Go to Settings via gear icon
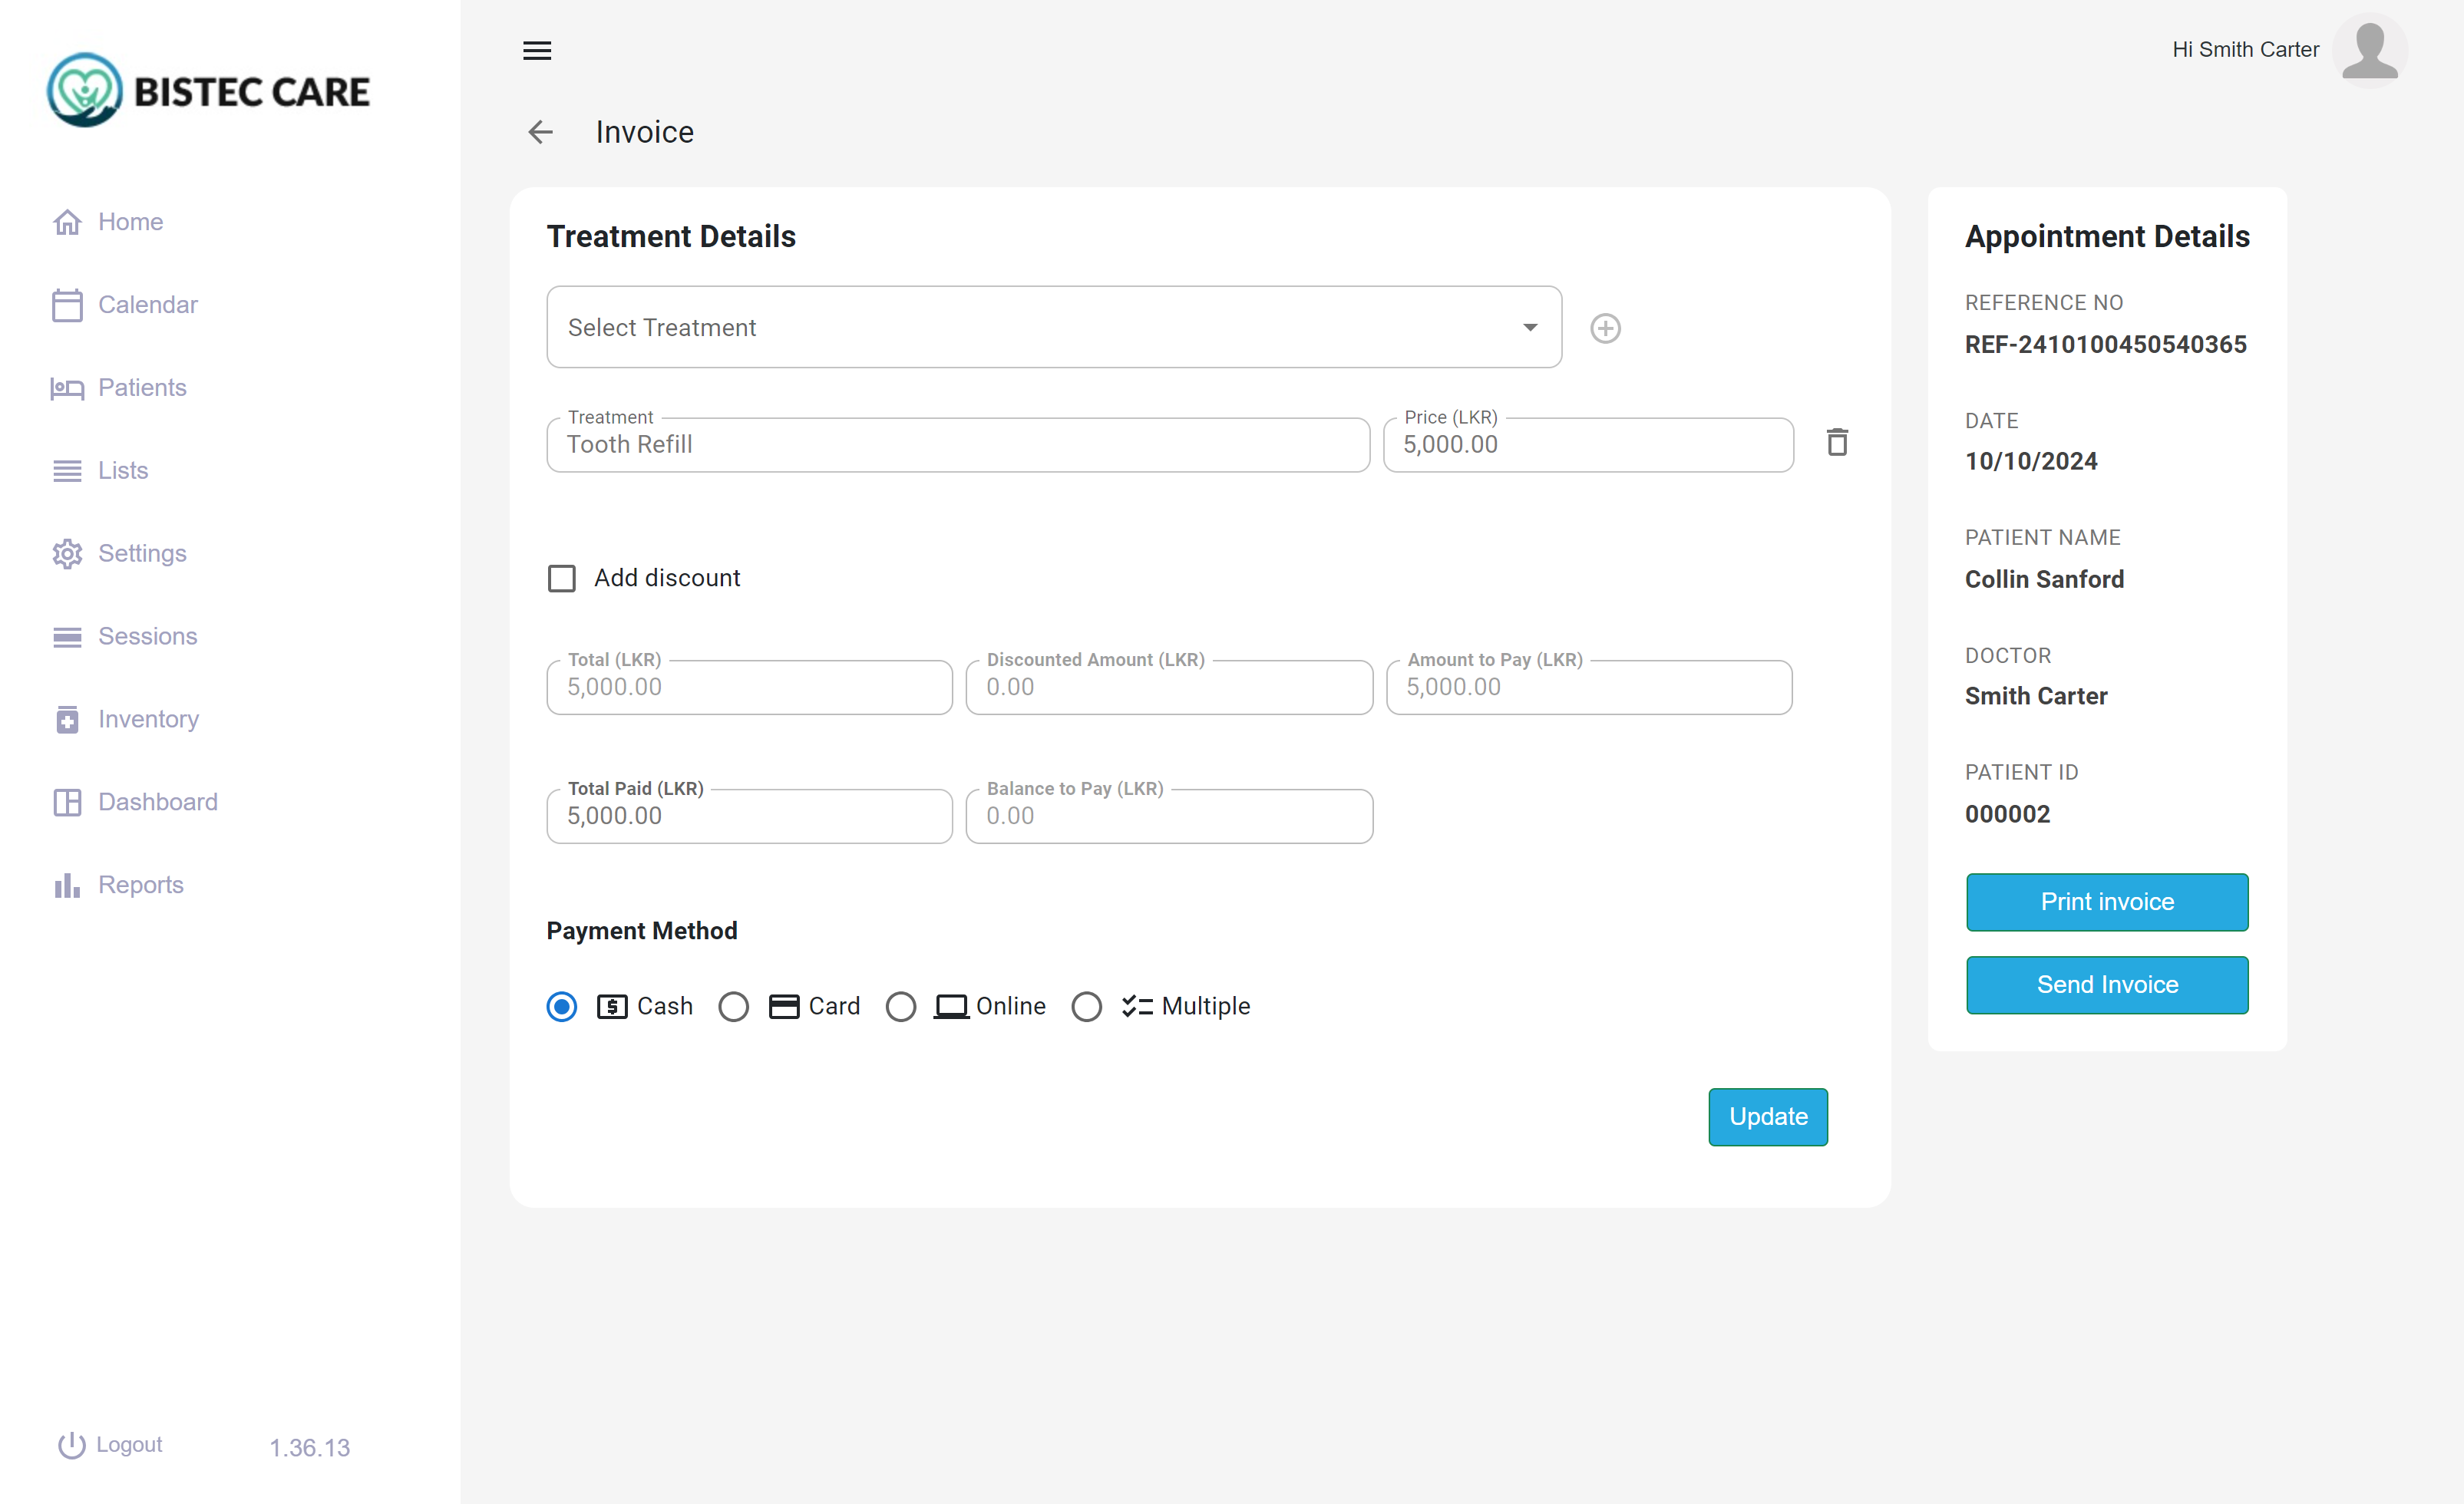This screenshot has width=2464, height=1504. tap(67, 553)
